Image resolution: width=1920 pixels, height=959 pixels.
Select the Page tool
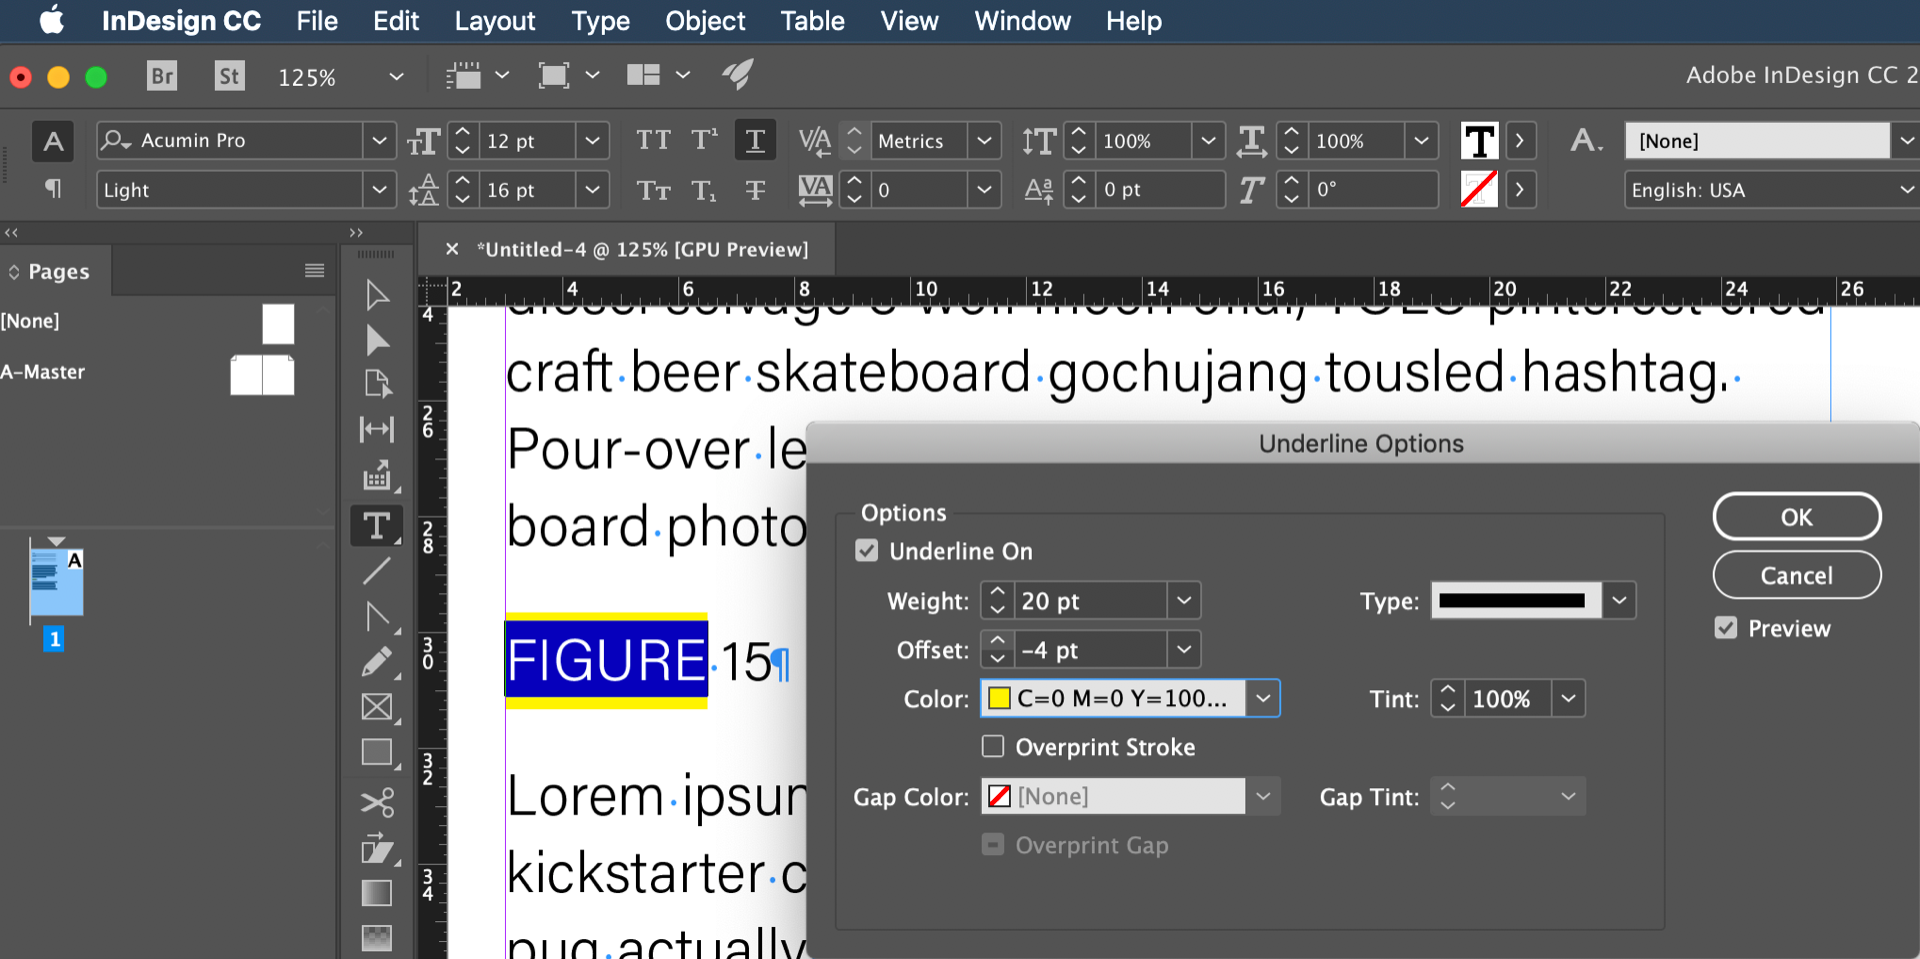(x=377, y=384)
